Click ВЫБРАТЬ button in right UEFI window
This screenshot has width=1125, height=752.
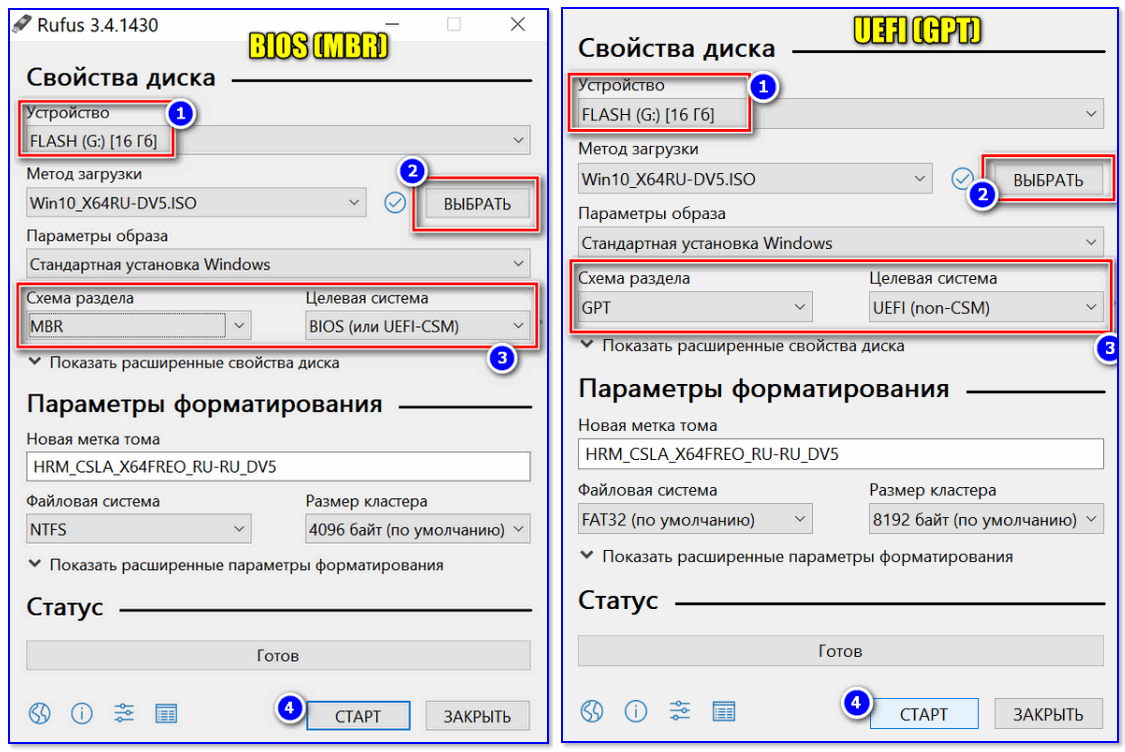pyautogui.click(x=1048, y=179)
